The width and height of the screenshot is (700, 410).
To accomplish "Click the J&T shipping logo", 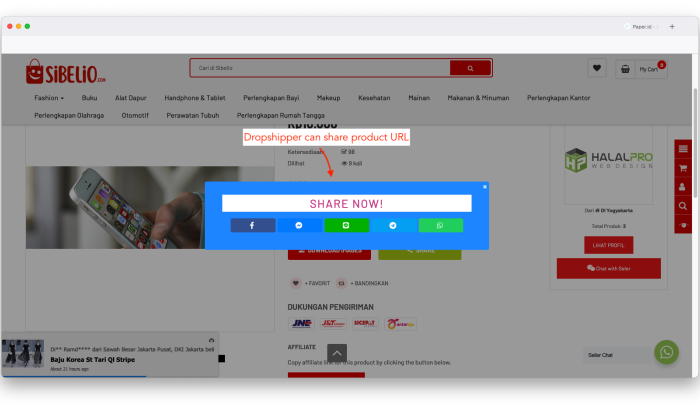I will pyautogui.click(x=333, y=323).
